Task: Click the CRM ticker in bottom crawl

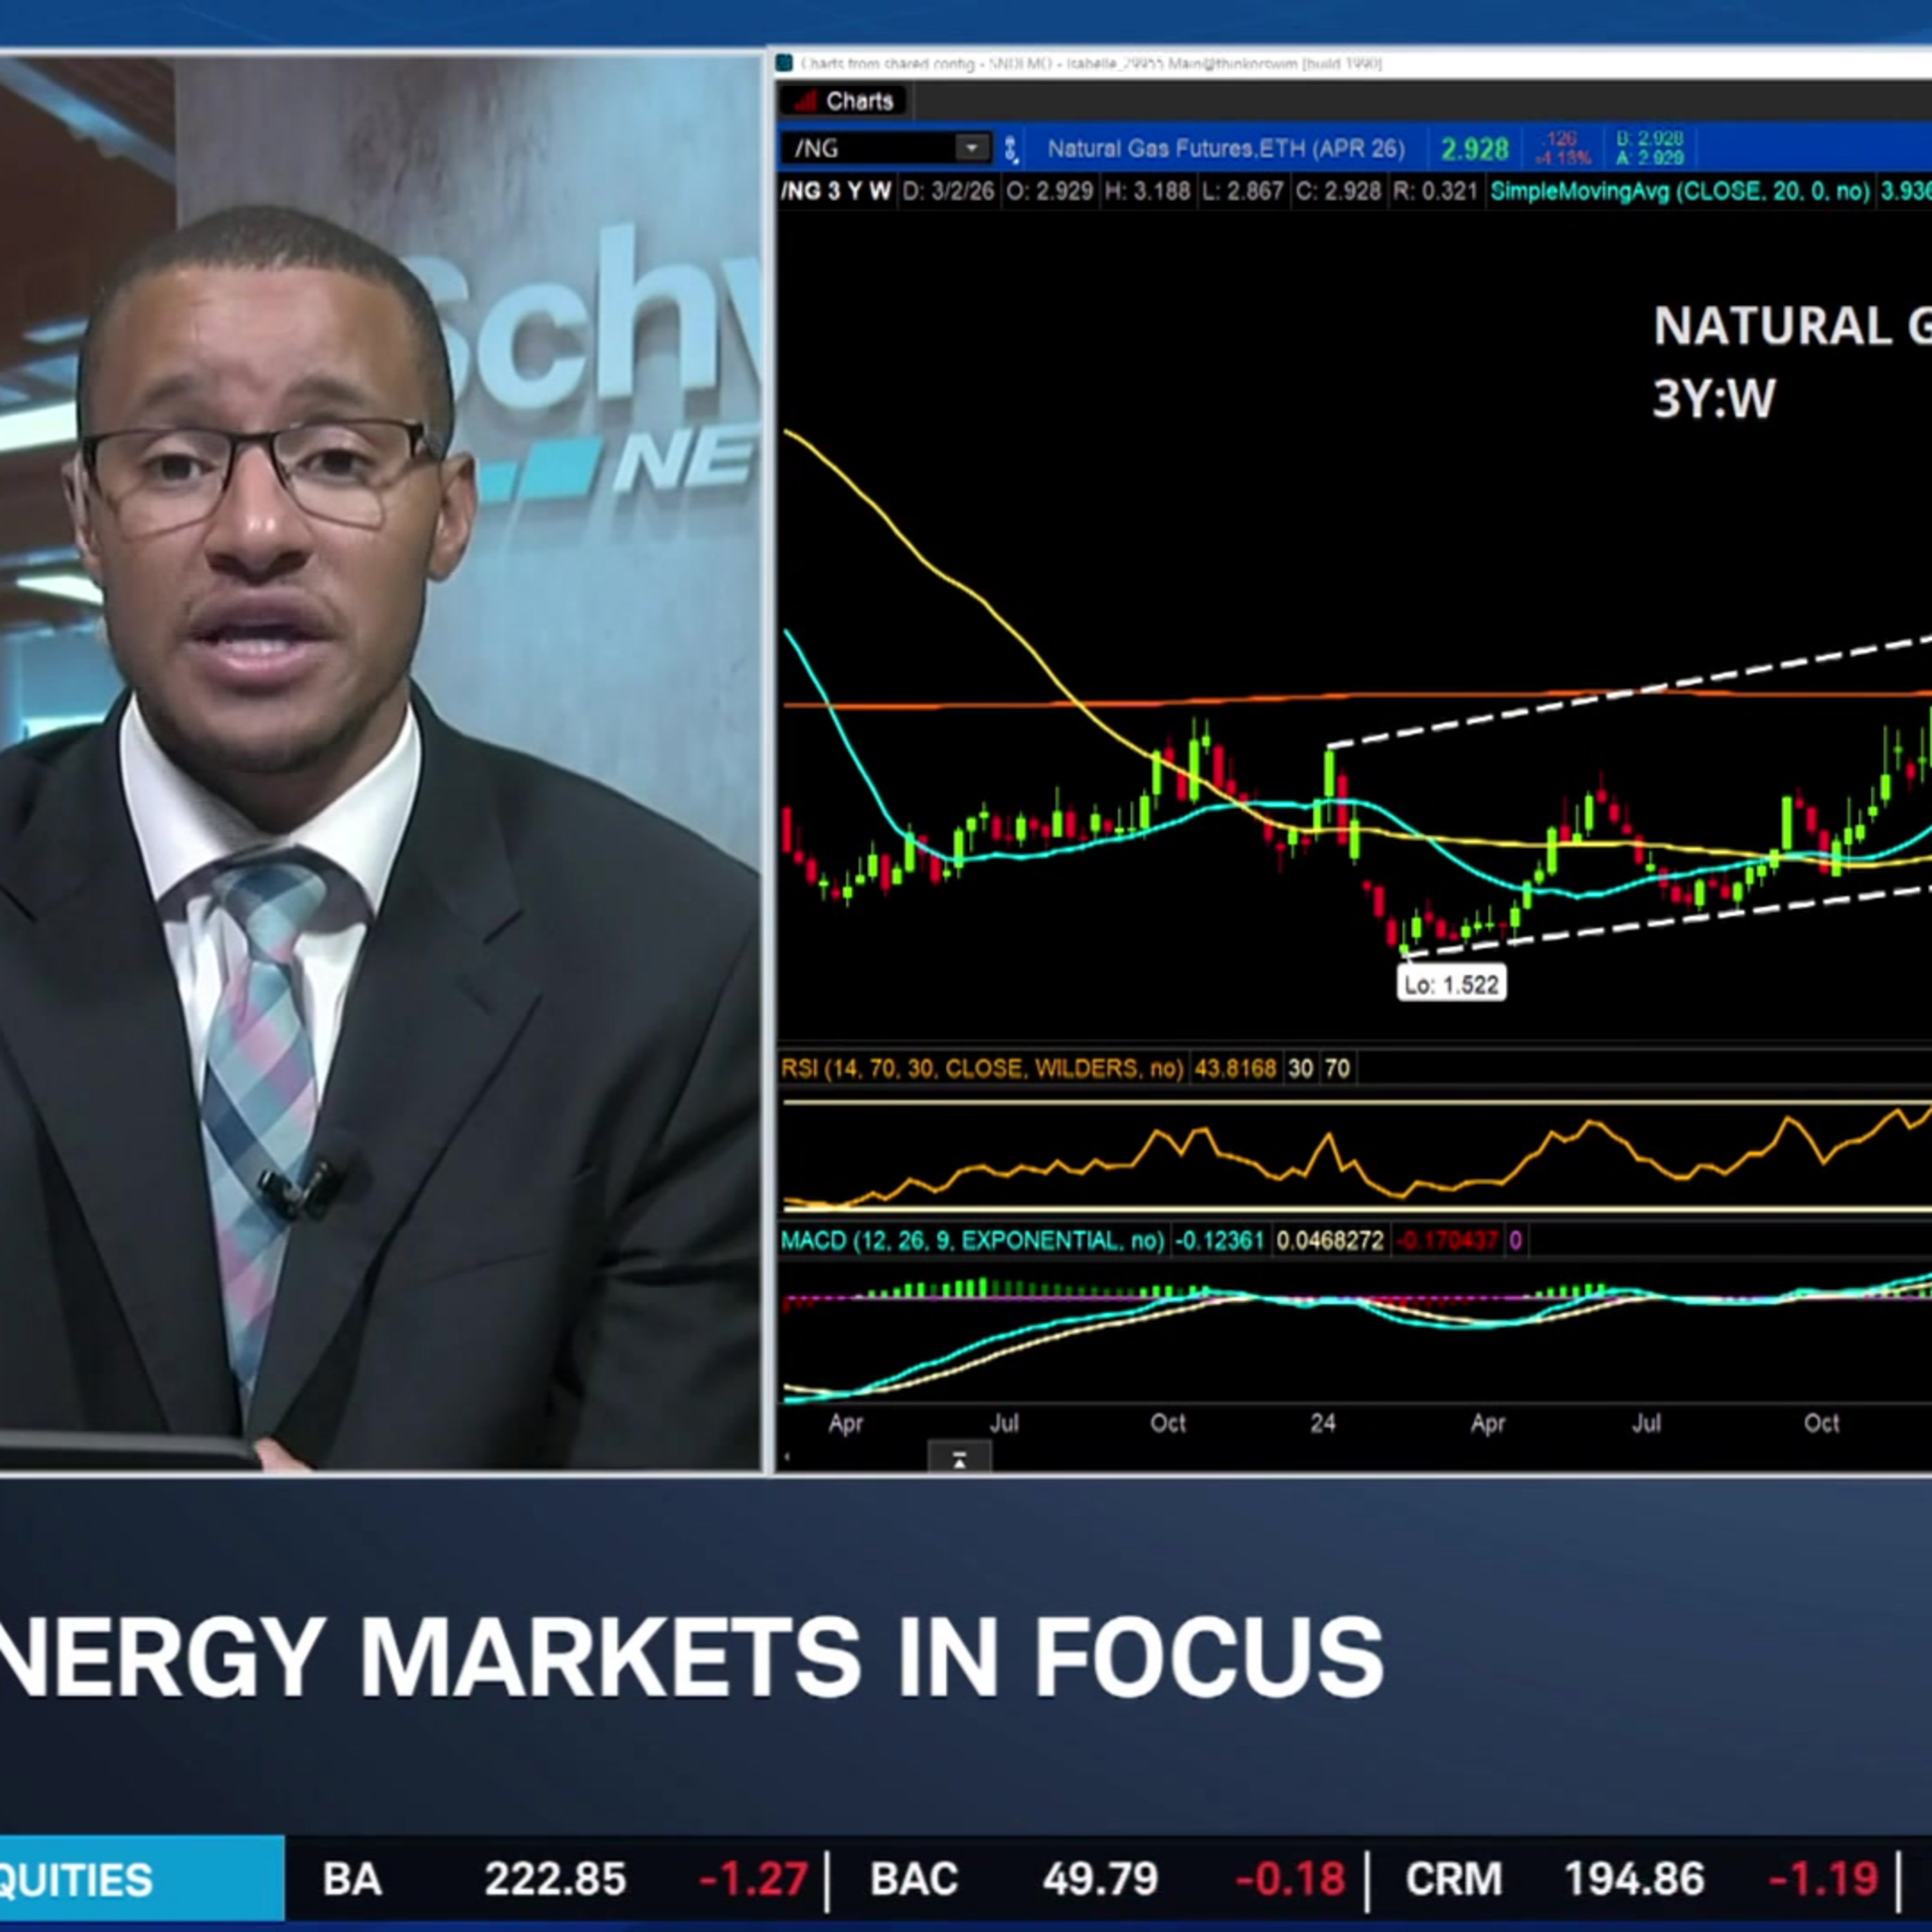Action: click(x=1453, y=1879)
